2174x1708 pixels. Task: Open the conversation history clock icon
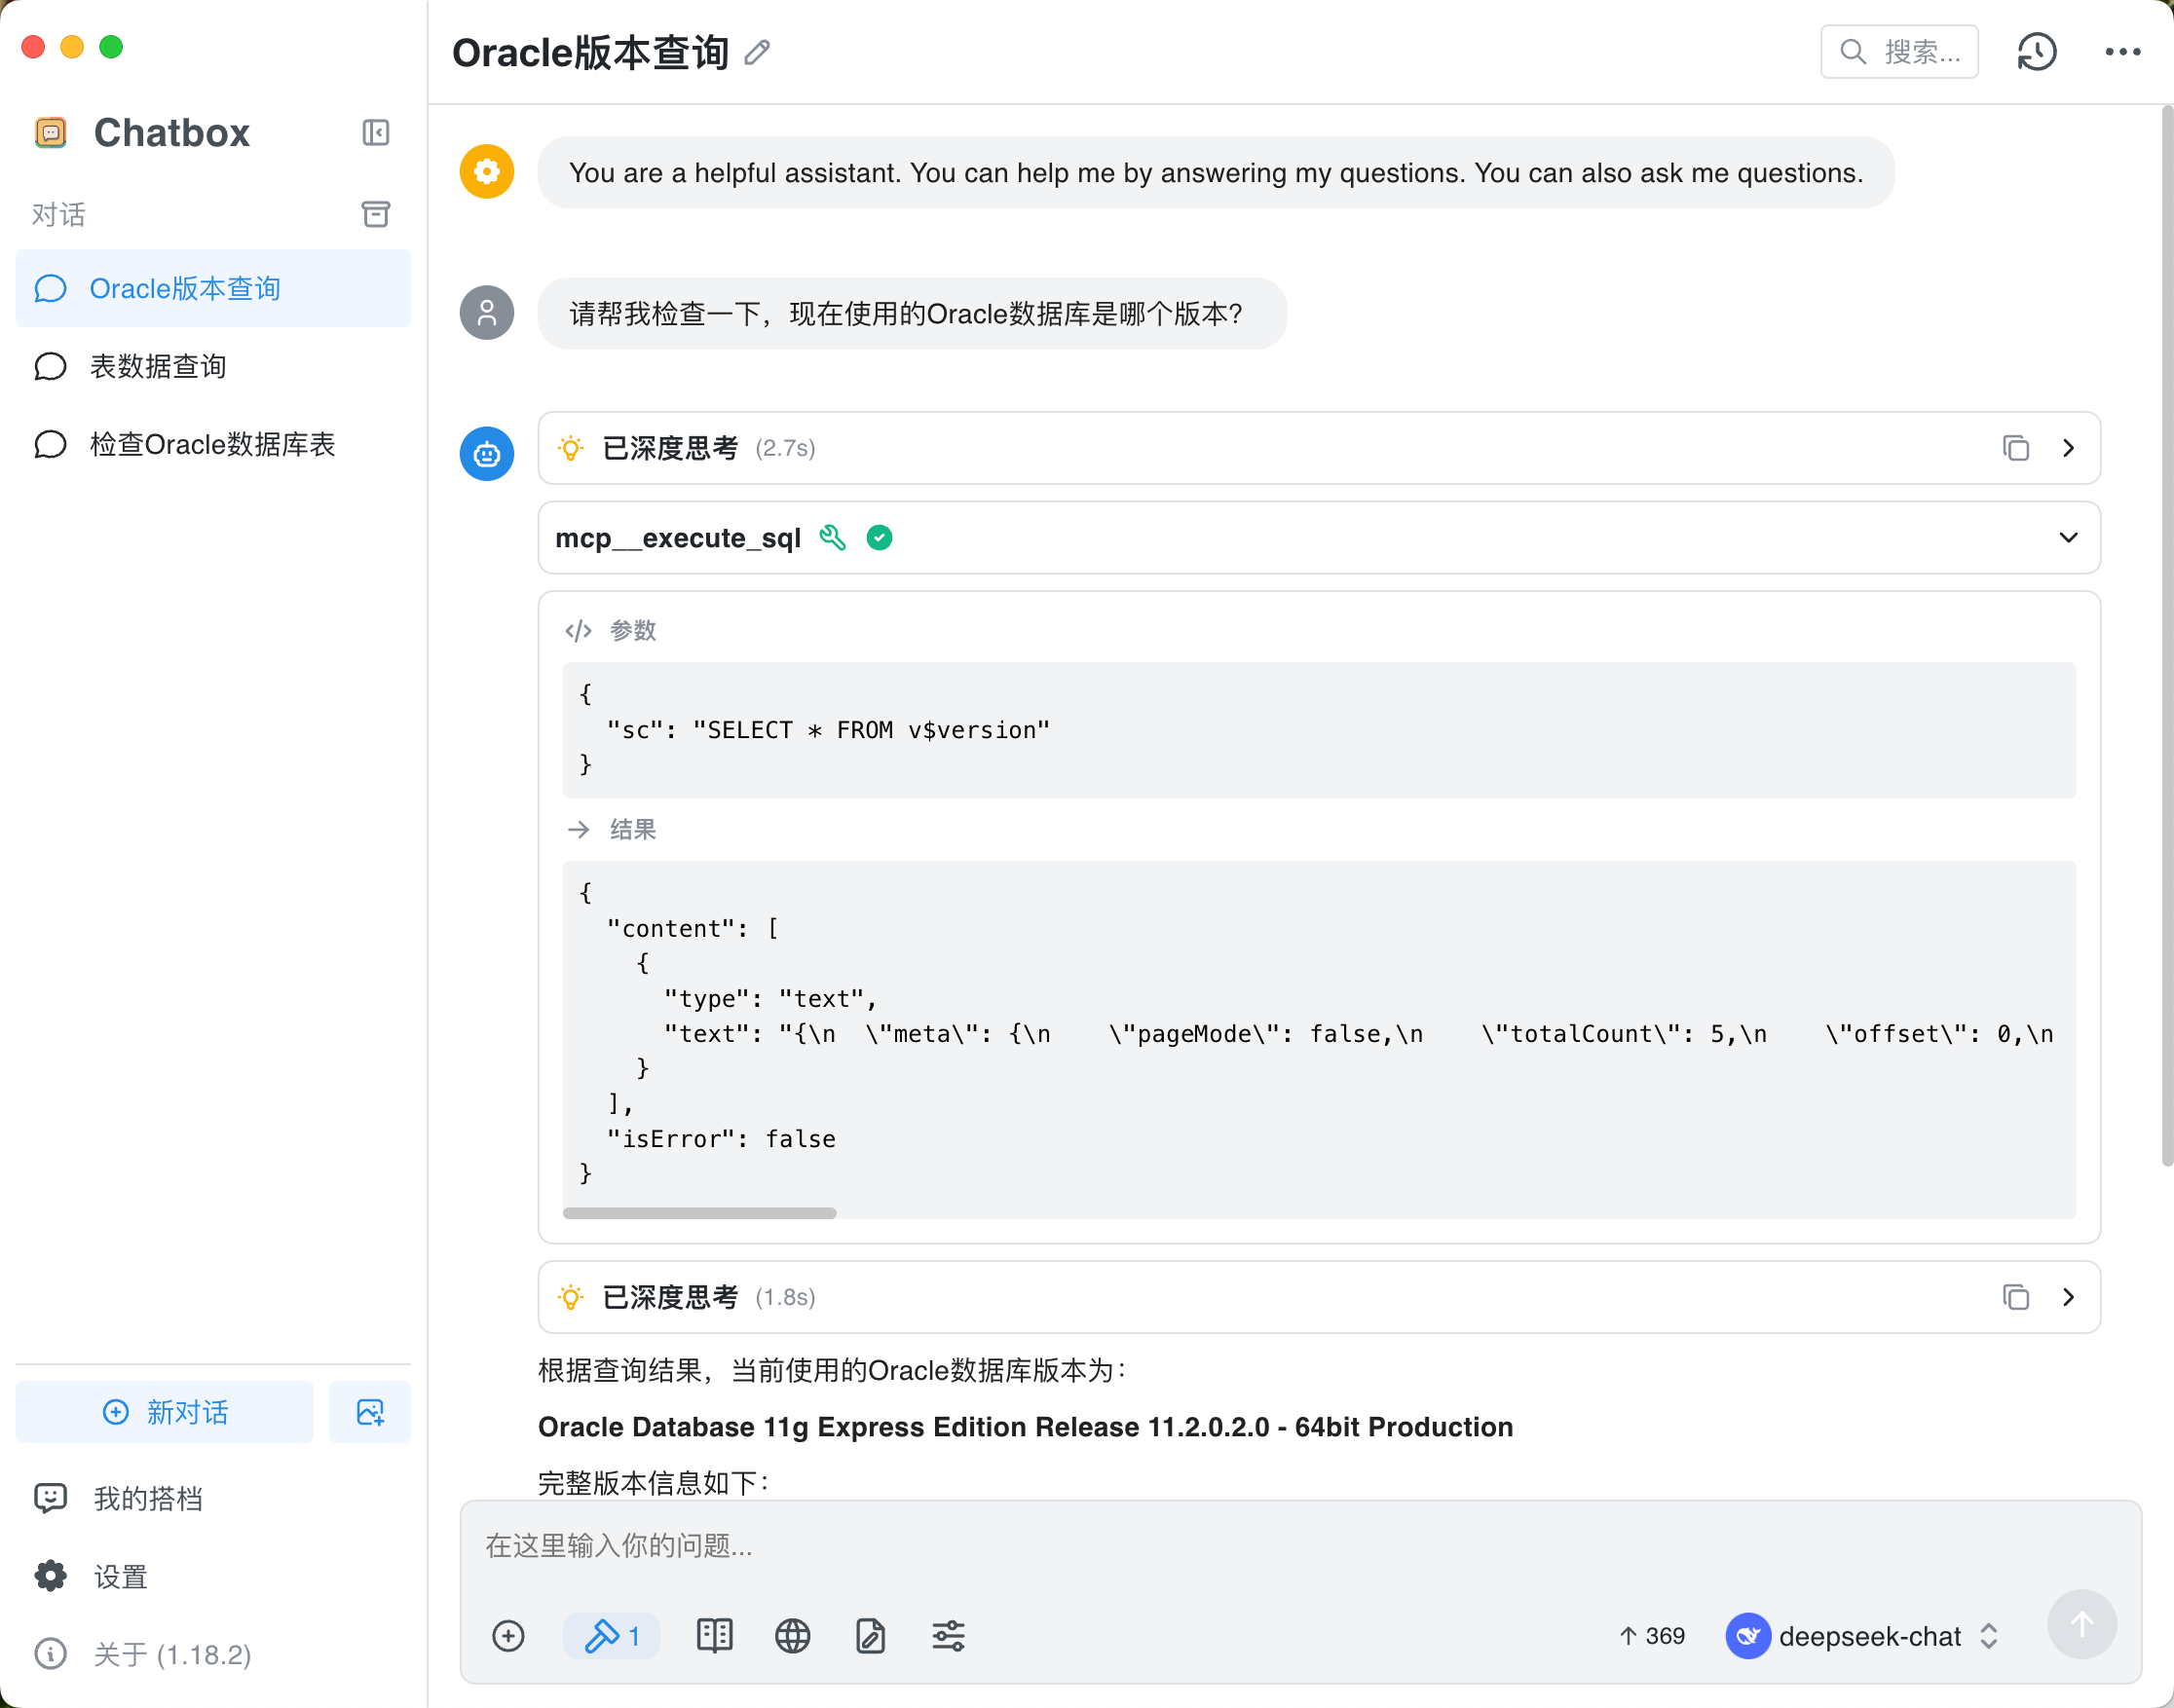pos(2037,52)
